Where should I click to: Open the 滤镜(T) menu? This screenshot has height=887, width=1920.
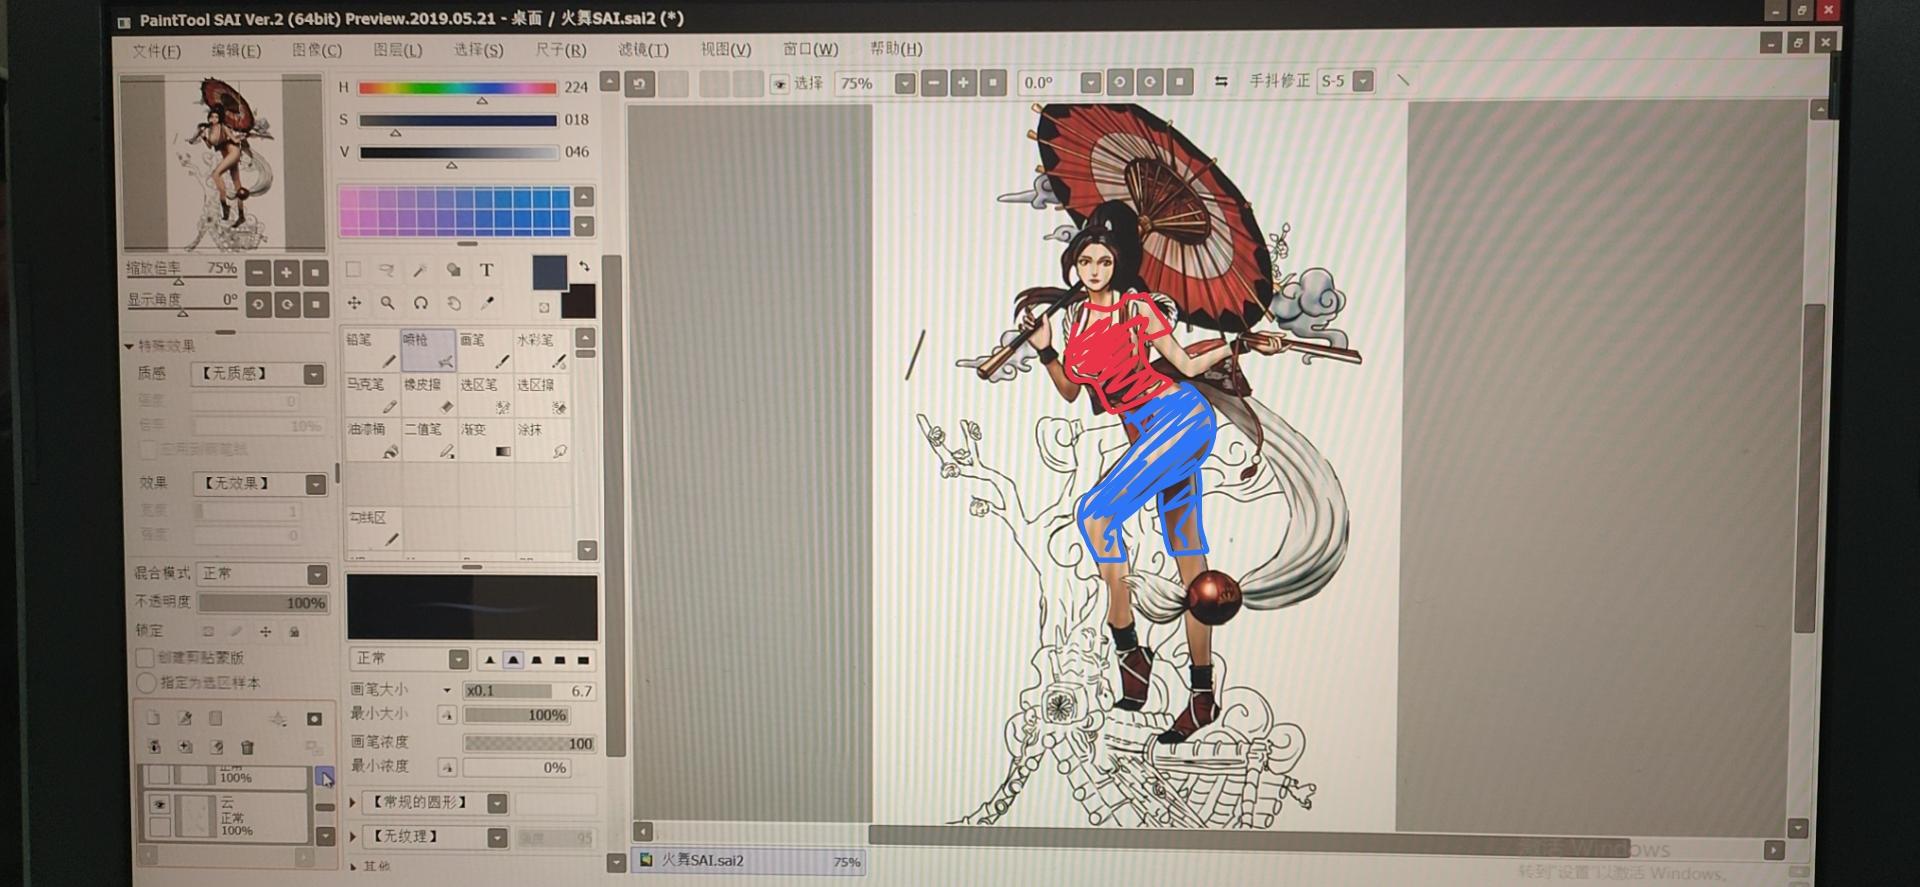pyautogui.click(x=643, y=49)
